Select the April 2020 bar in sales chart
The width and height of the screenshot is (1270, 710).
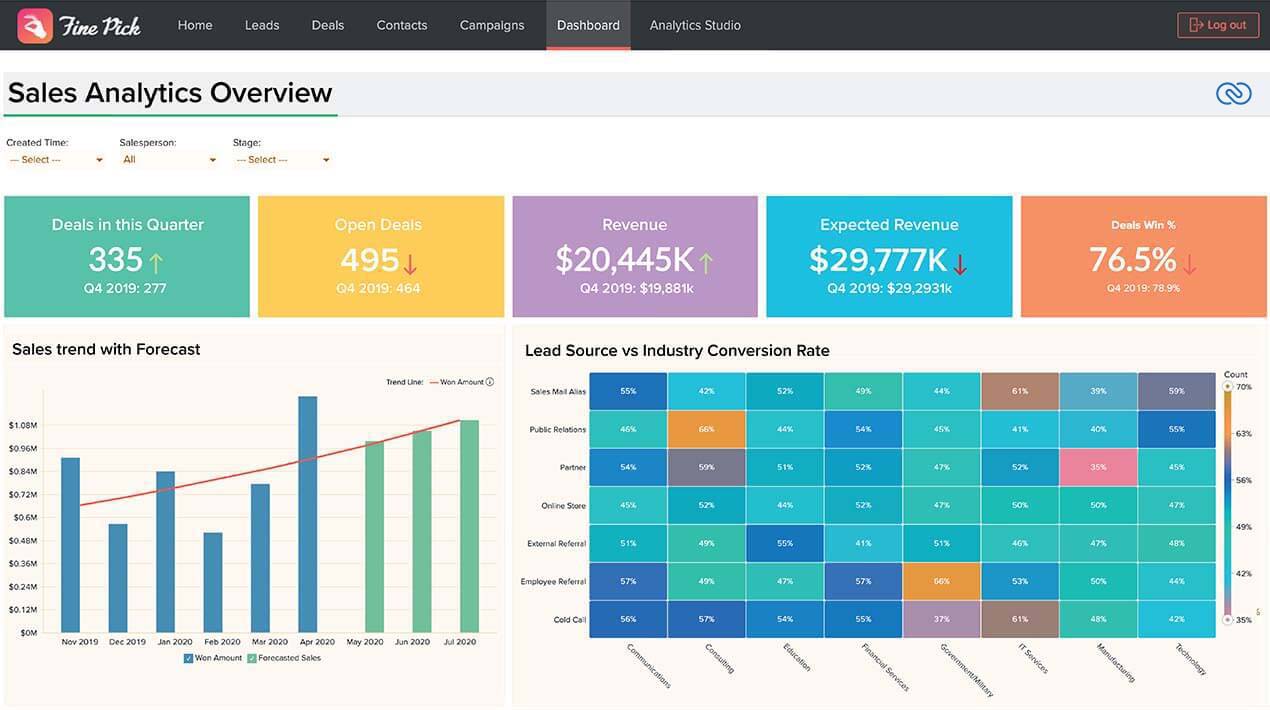point(308,514)
